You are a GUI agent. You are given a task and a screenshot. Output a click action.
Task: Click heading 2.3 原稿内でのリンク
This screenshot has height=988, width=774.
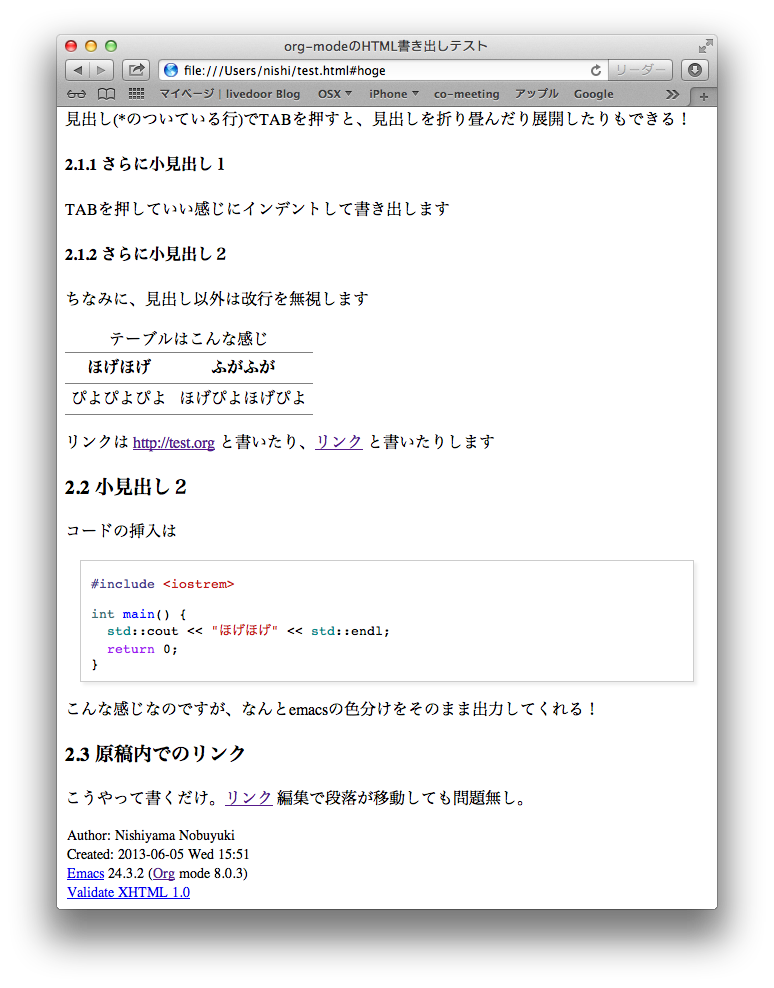click(155, 754)
